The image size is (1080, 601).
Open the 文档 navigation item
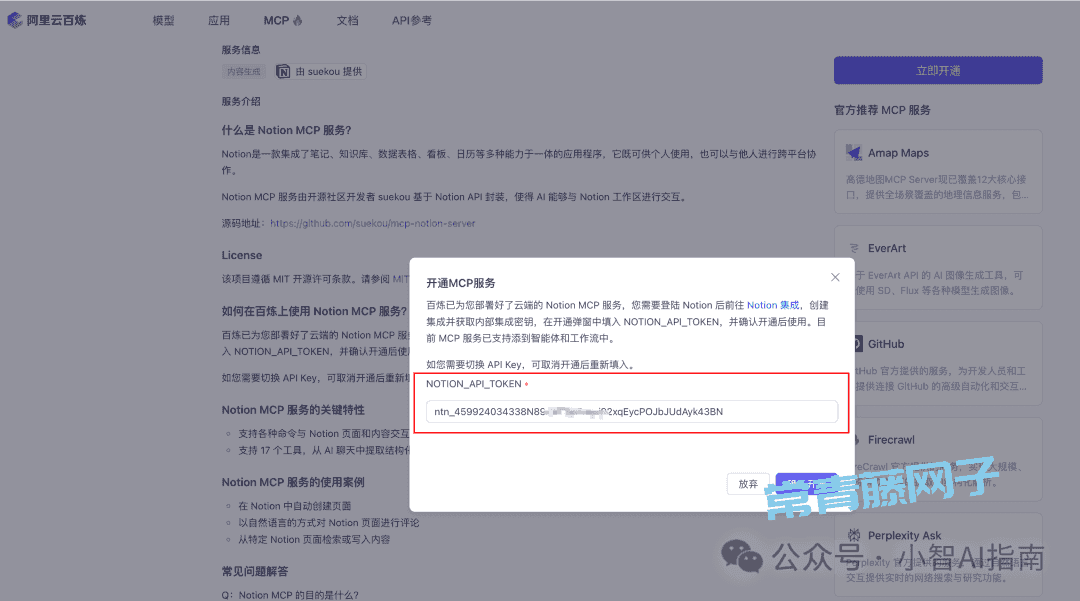(x=347, y=21)
